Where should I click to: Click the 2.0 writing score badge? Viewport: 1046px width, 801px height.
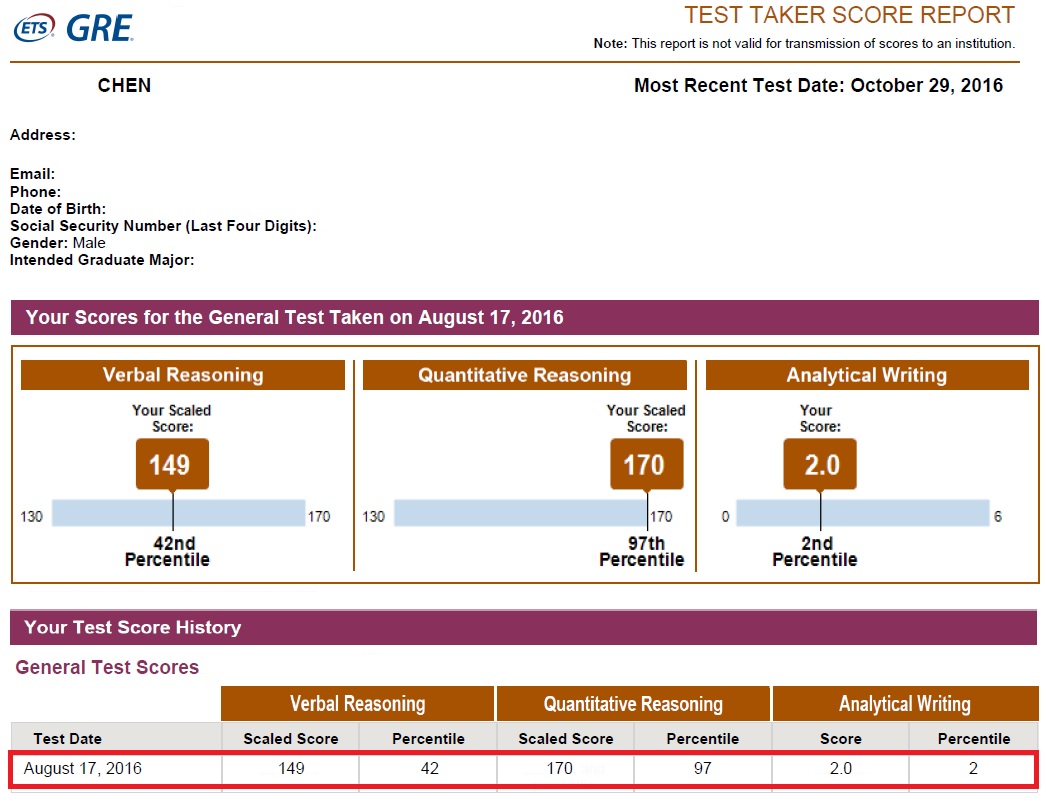click(820, 464)
